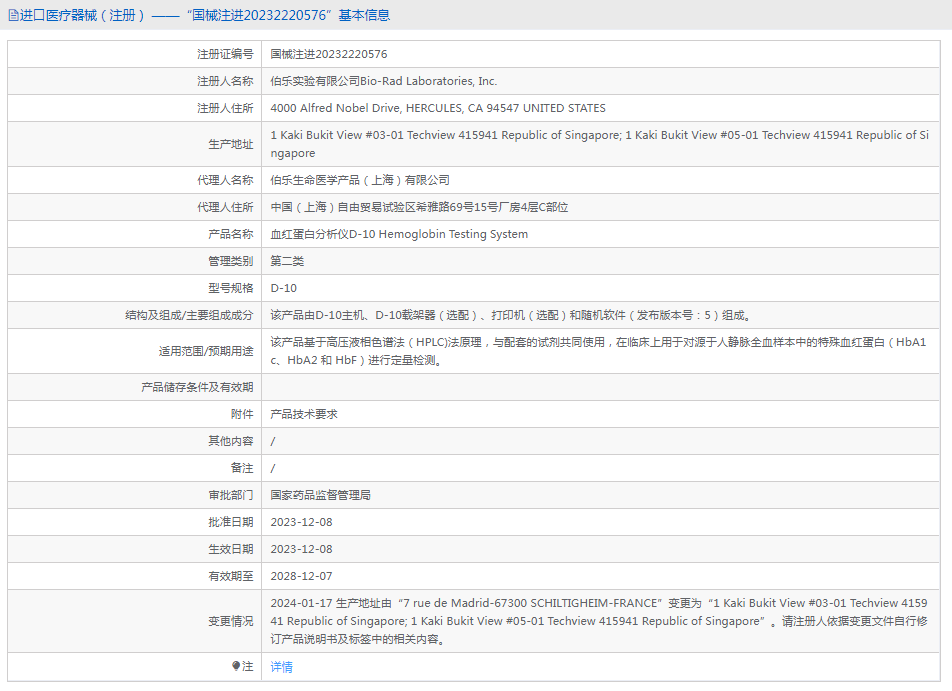Click the document icon beside the page heading

pyautogui.click(x=13, y=16)
